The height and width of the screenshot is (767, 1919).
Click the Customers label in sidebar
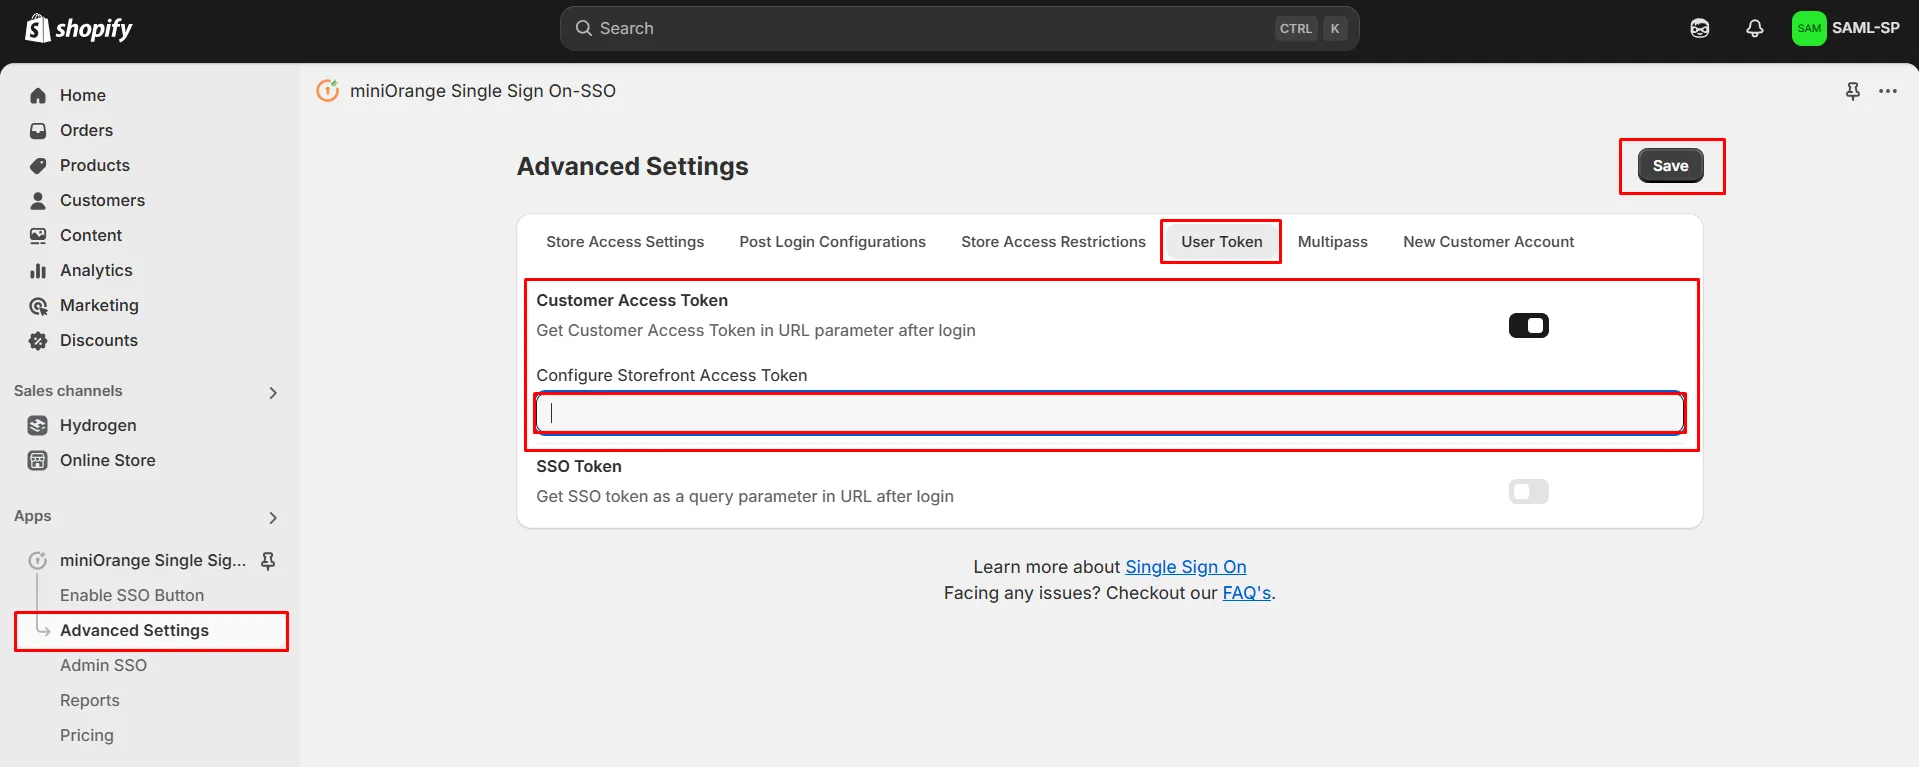coord(102,200)
